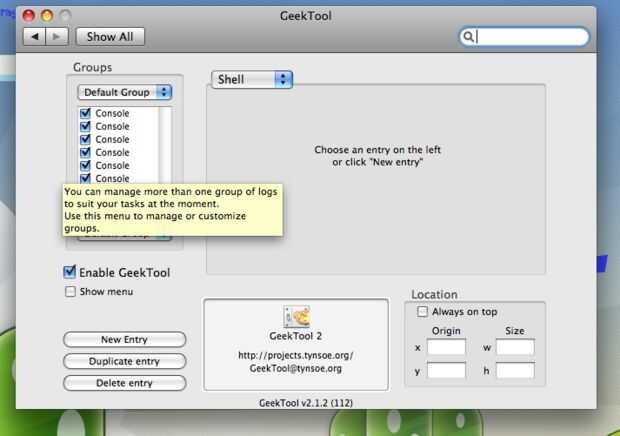Uncheck the third Console entry
The image size is (620, 436).
point(85,140)
